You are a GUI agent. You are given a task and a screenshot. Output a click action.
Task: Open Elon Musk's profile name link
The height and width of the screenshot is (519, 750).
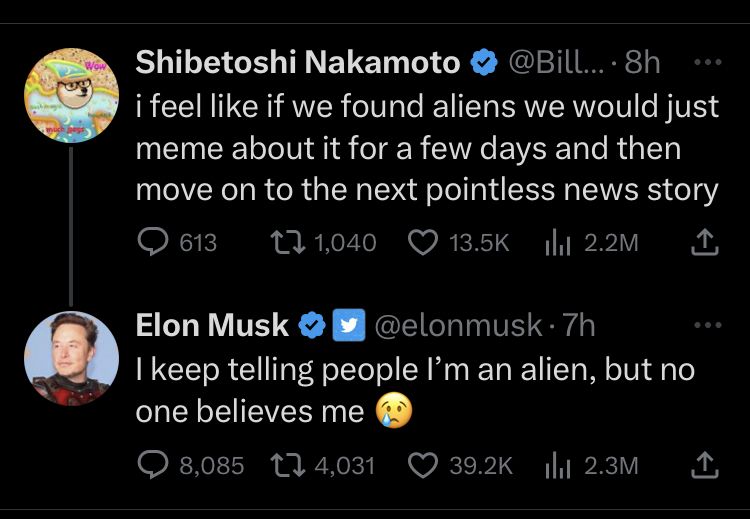click(212, 325)
